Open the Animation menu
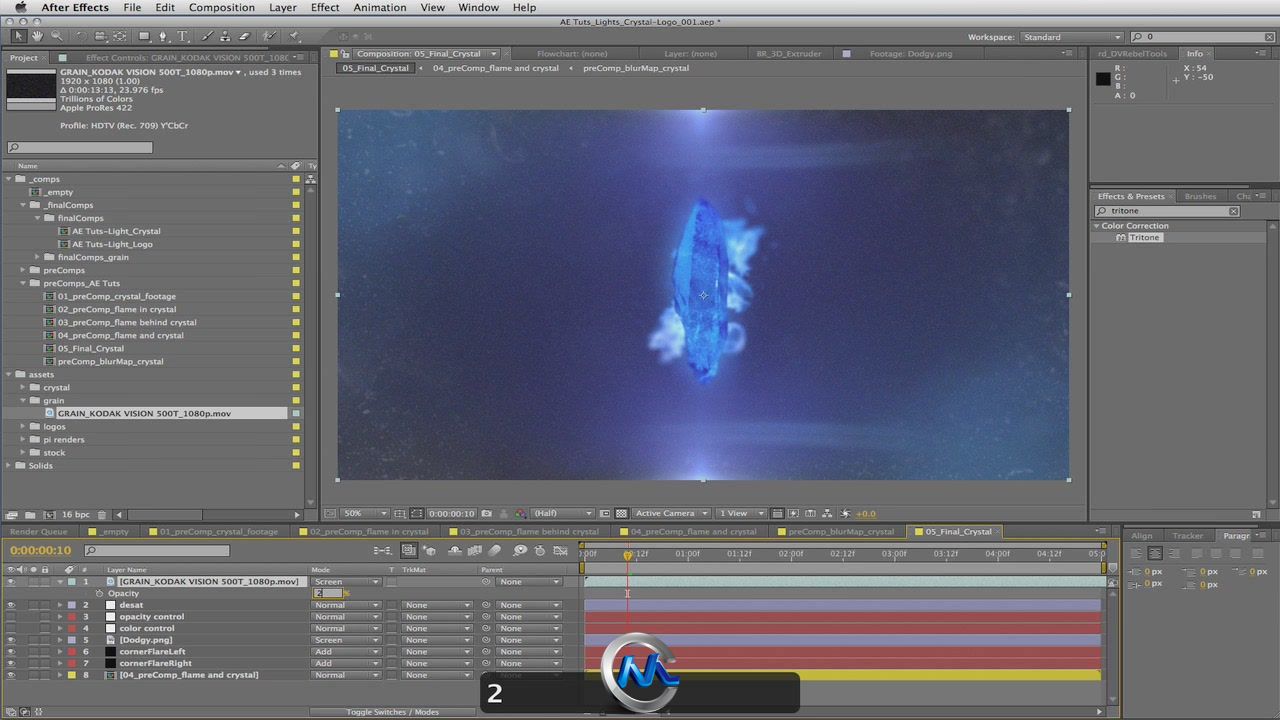 [380, 7]
